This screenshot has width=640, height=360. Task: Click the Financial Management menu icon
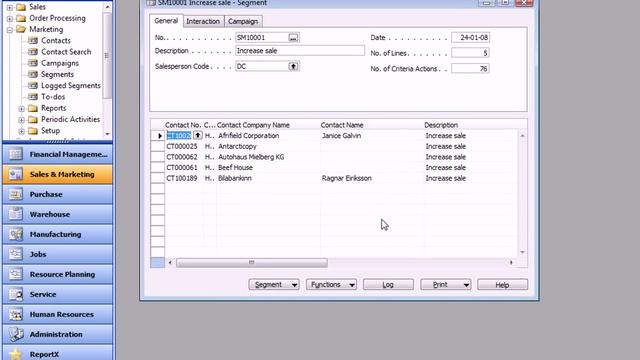coord(16,154)
